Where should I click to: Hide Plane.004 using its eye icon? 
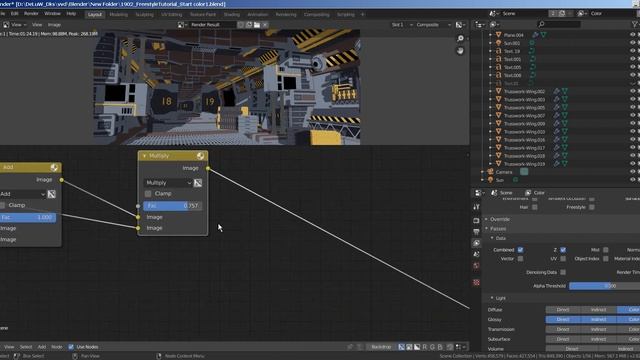click(x=632, y=35)
